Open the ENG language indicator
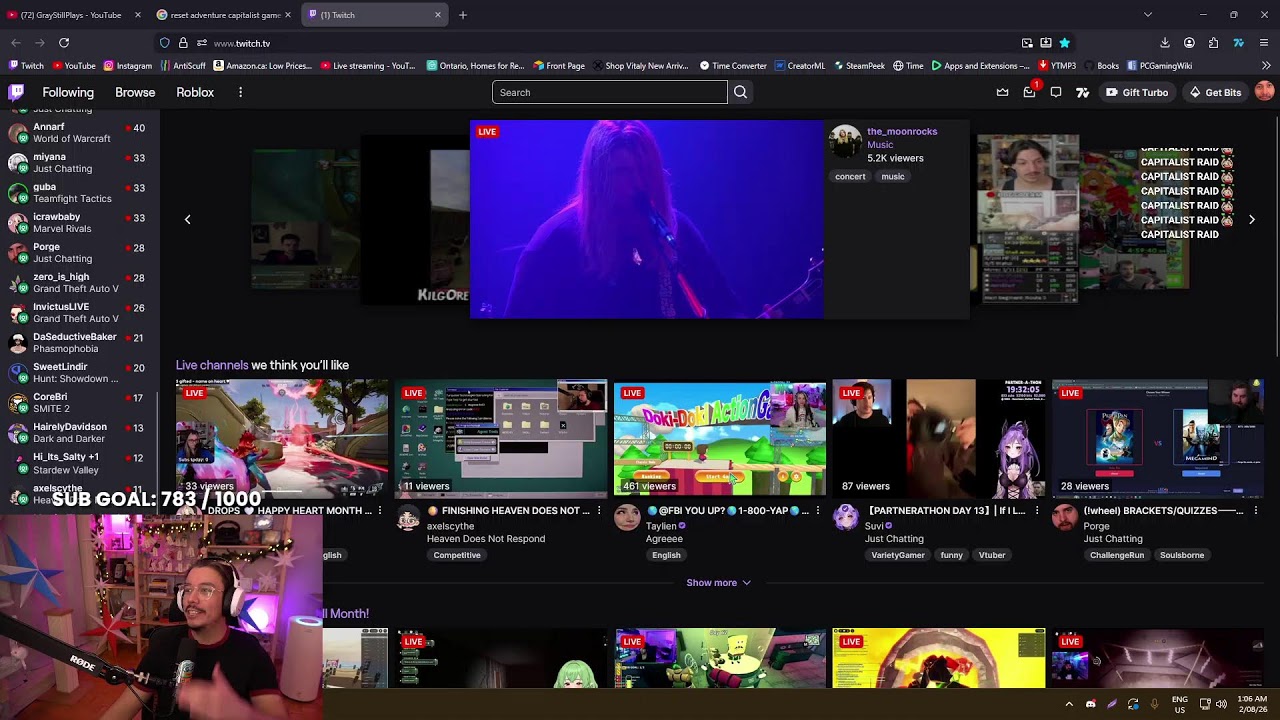 pos(1180,704)
